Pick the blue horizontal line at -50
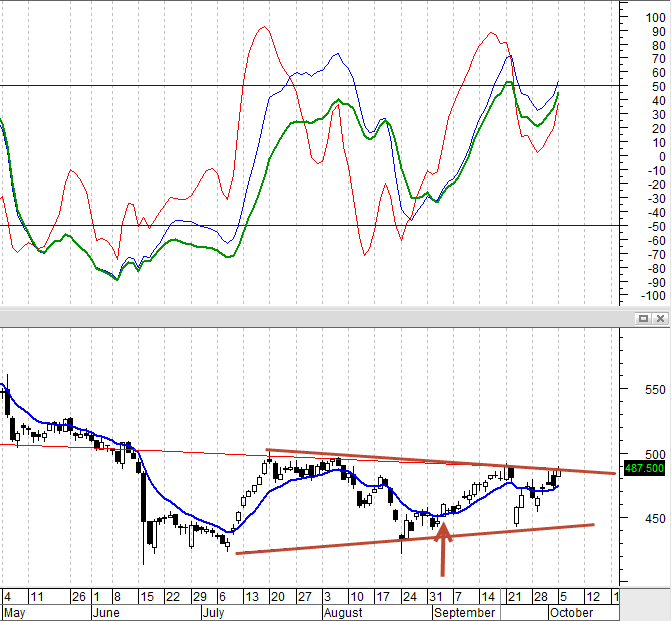This screenshot has width=672, height=621. point(309,225)
